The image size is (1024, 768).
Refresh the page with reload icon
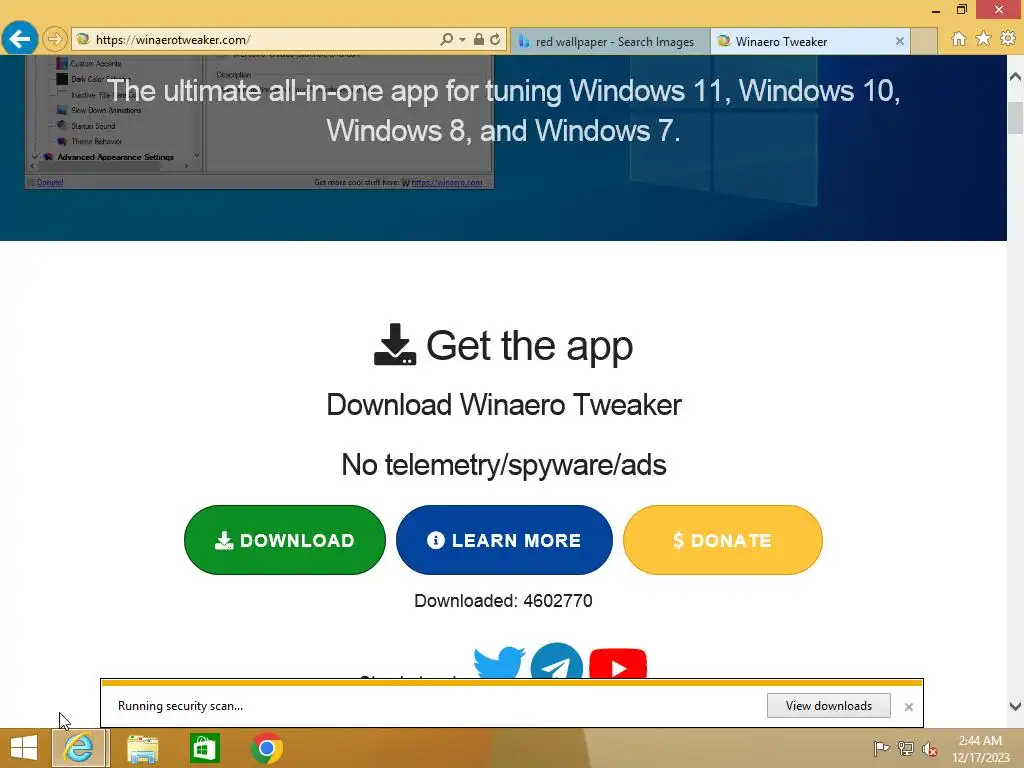pyautogui.click(x=495, y=39)
